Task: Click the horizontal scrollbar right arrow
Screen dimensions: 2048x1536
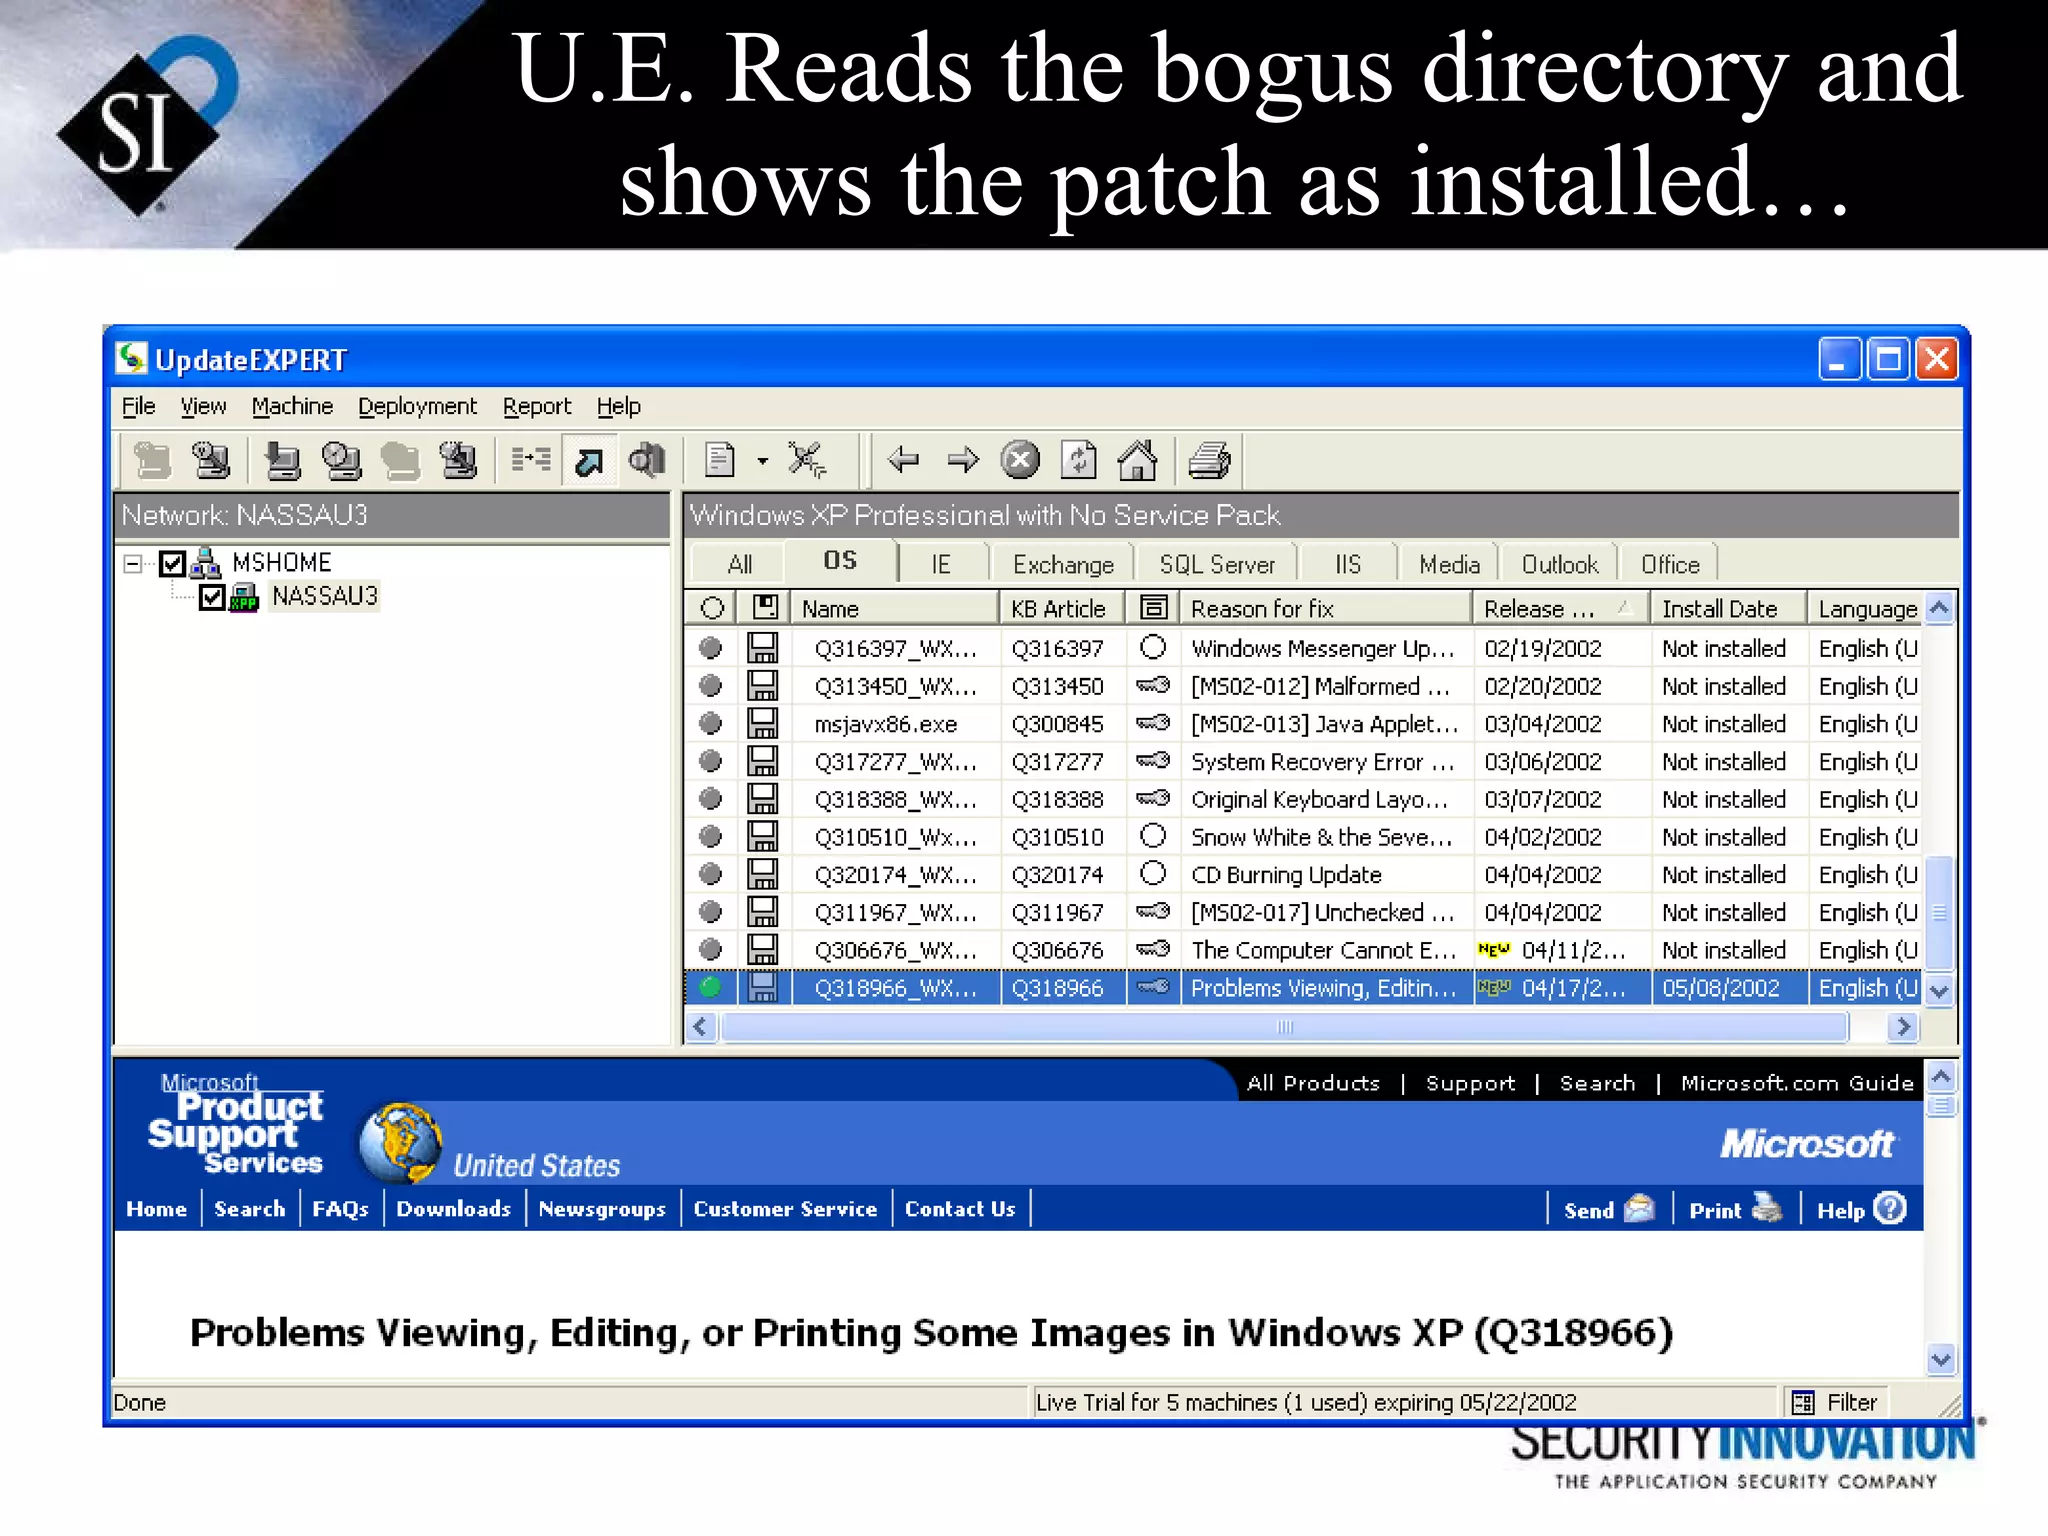Action: click(1903, 1027)
